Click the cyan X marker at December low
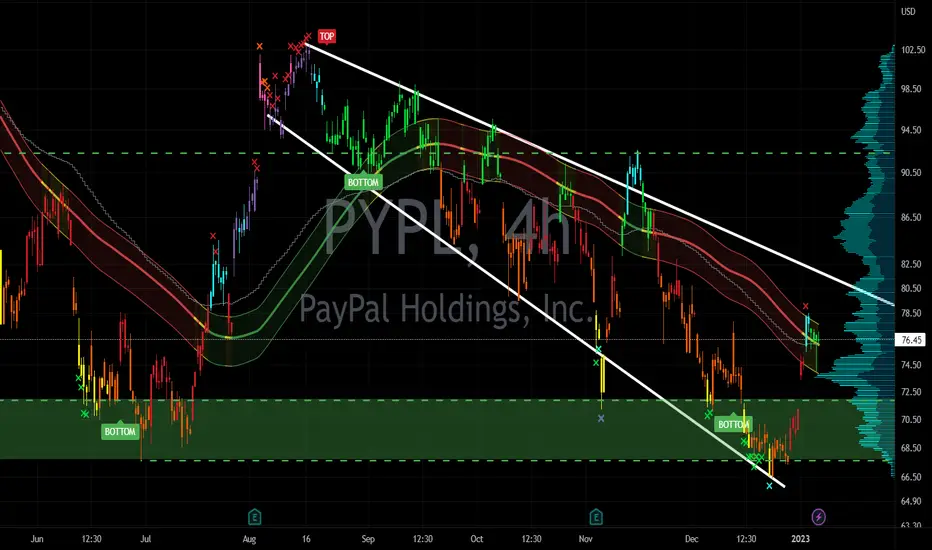Image resolution: width=932 pixels, height=550 pixels. [x=769, y=486]
